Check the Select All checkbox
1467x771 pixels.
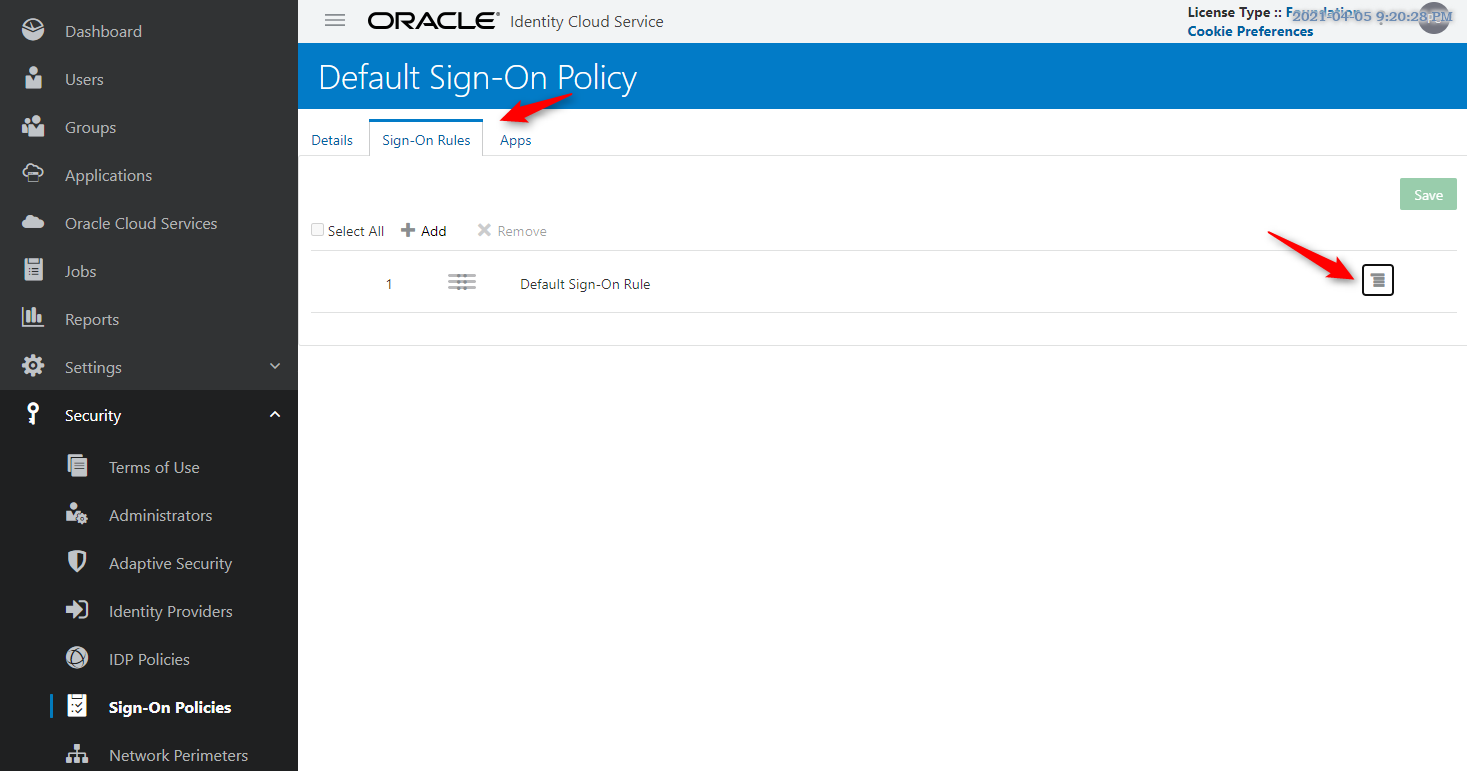[x=317, y=229]
